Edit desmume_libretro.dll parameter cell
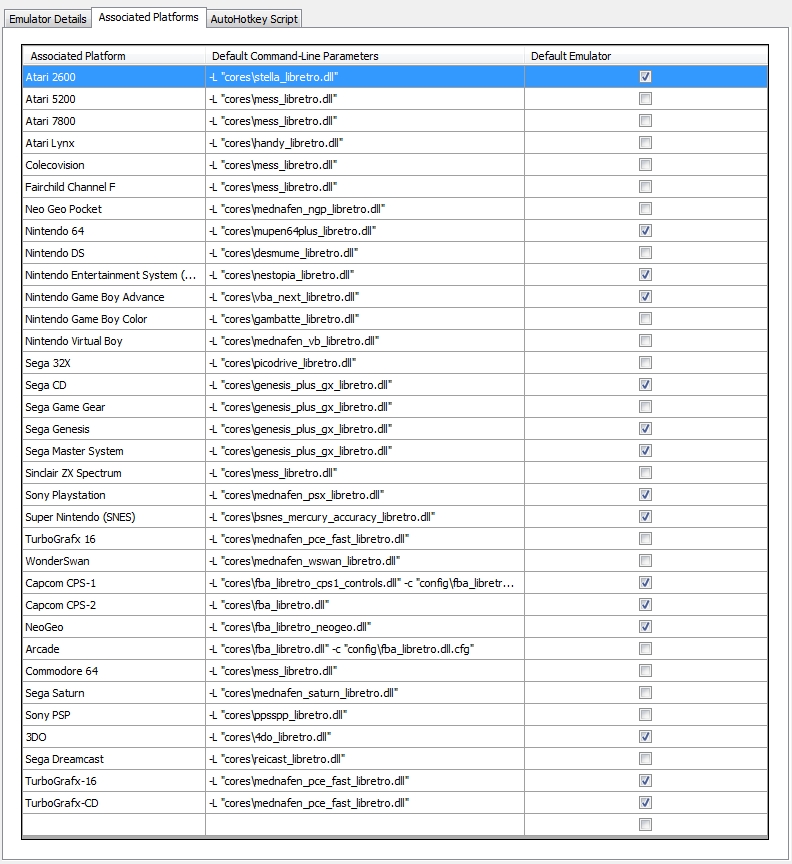The width and height of the screenshot is (792, 864). point(365,252)
